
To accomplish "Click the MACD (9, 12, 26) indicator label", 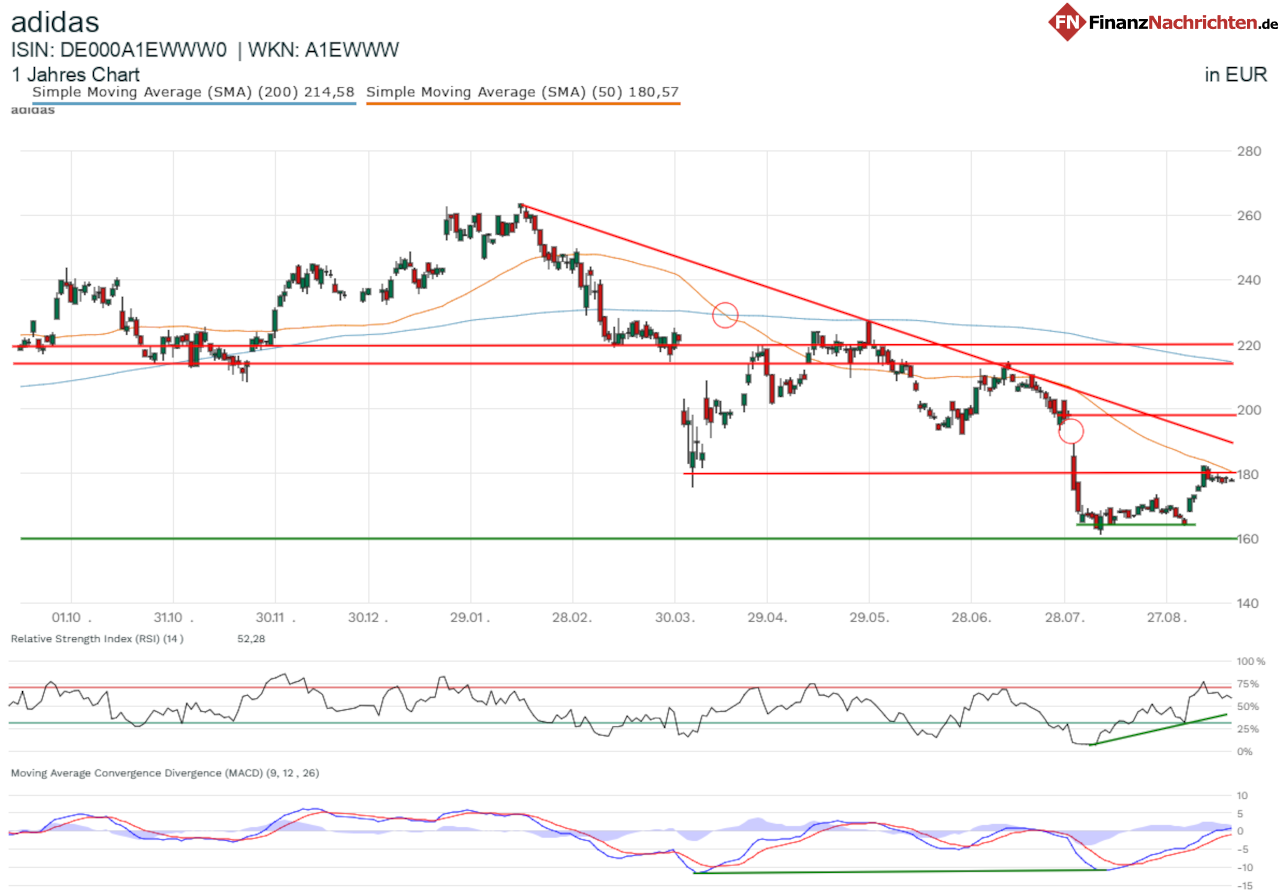I will click(165, 773).
